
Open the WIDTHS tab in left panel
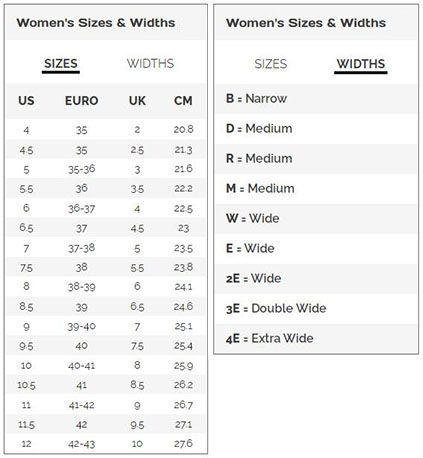(x=150, y=63)
